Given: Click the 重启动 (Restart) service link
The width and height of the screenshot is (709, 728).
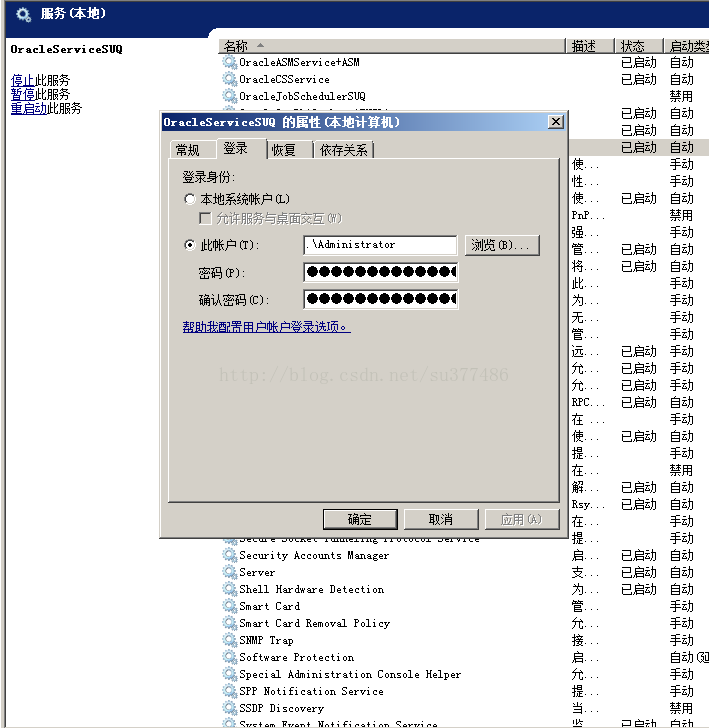Looking at the screenshot, I should pyautogui.click(x=29, y=108).
